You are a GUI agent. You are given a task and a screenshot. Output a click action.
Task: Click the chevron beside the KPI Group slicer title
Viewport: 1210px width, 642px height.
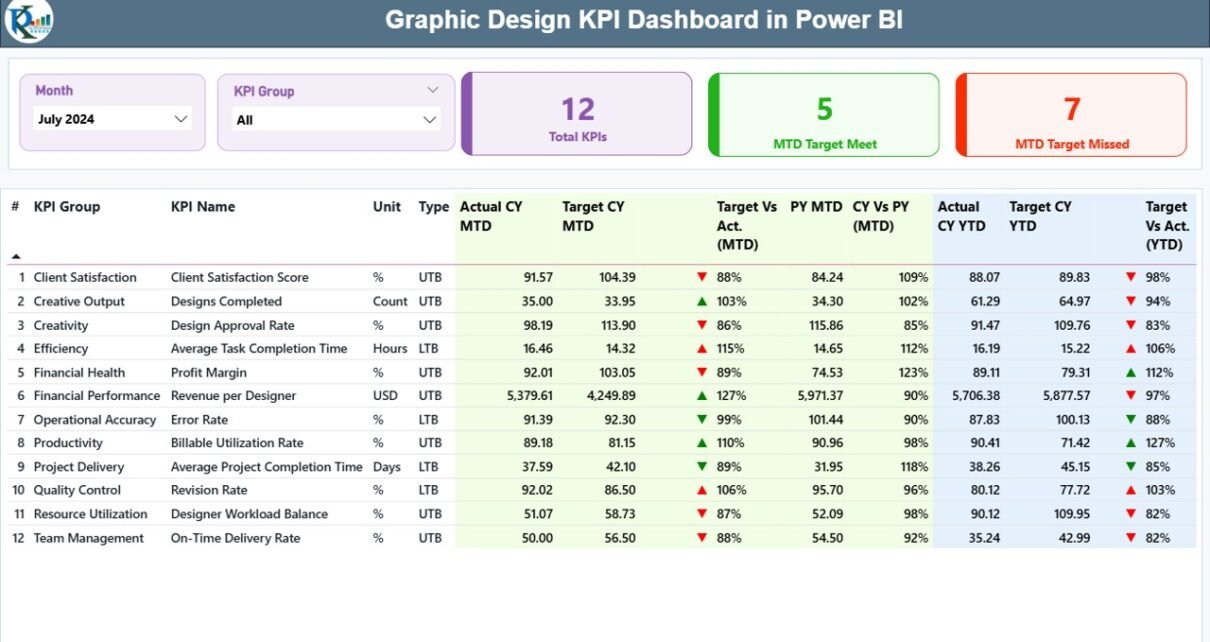[x=433, y=90]
